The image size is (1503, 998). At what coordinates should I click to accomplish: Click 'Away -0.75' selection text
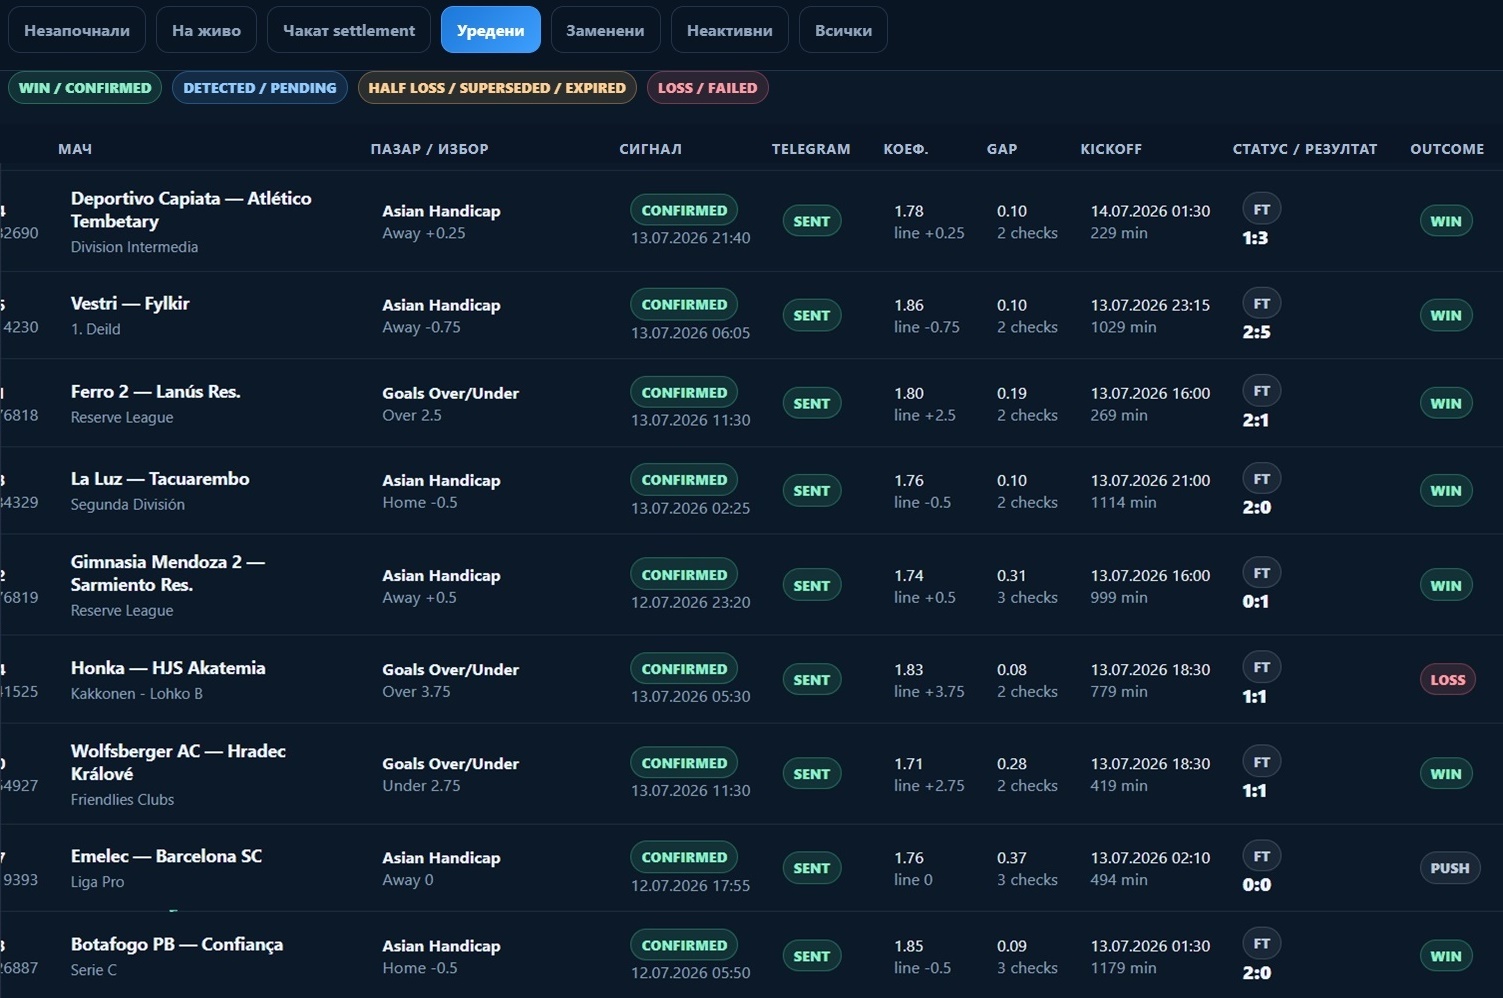coord(421,327)
